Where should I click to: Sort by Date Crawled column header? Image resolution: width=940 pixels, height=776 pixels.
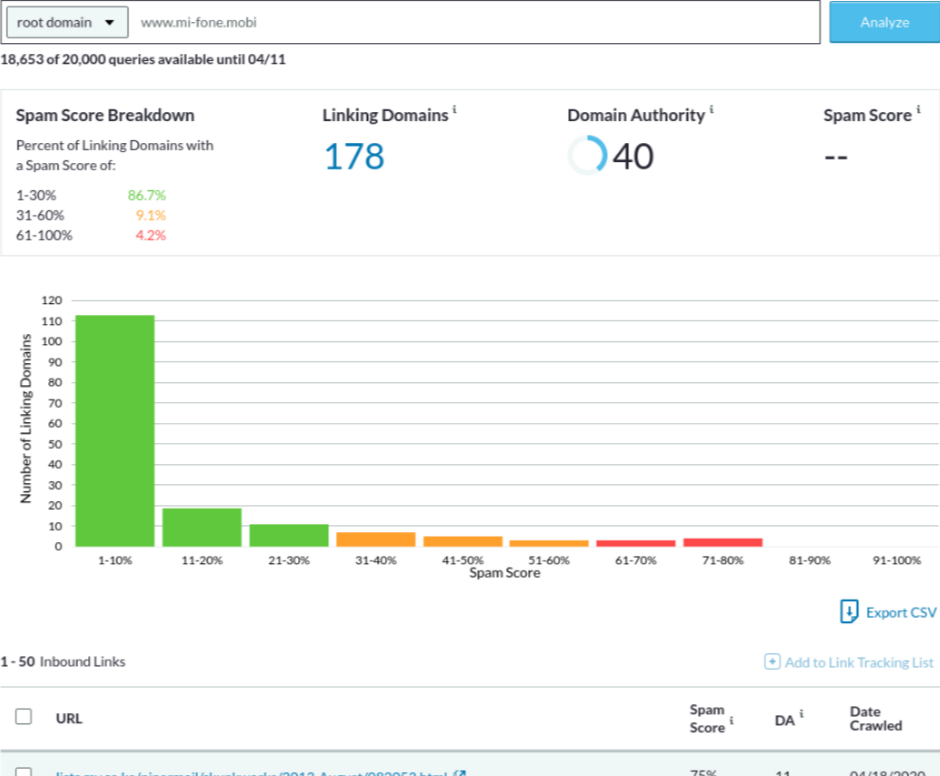tap(875, 718)
